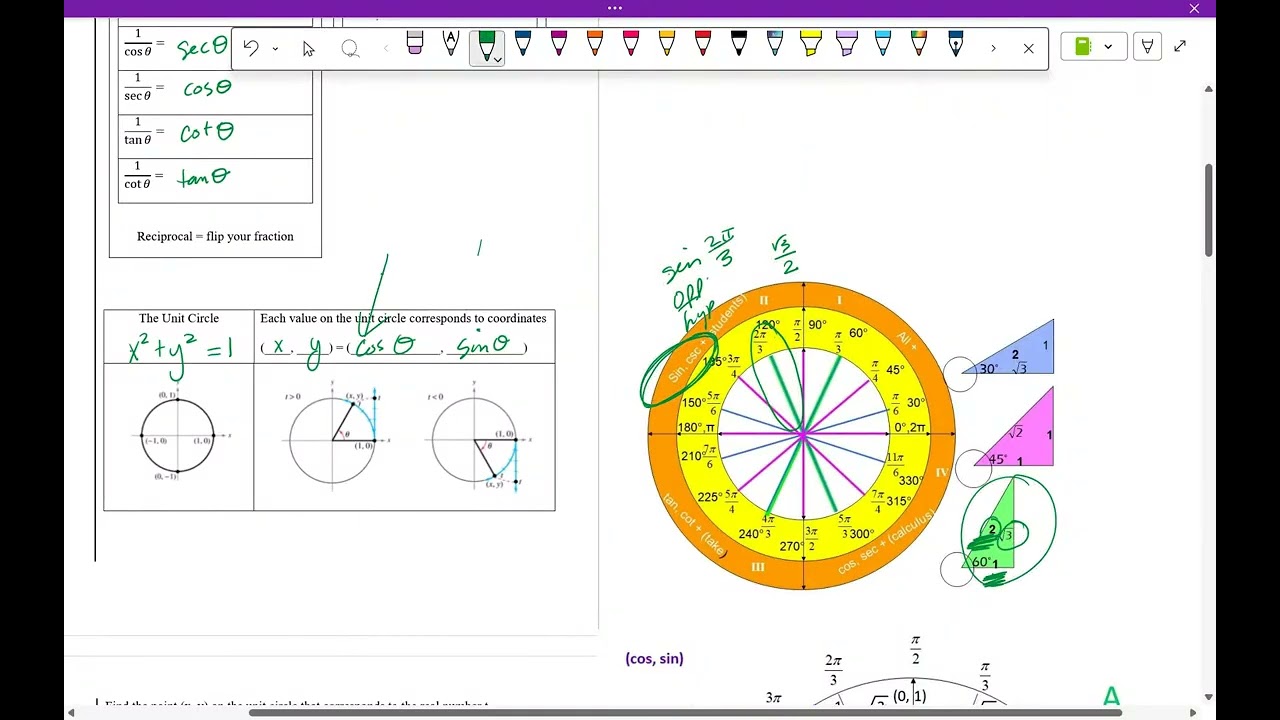This screenshot has height=720, width=1280.
Task: Click the horizontal scrollbar thumb
Action: tap(685, 712)
